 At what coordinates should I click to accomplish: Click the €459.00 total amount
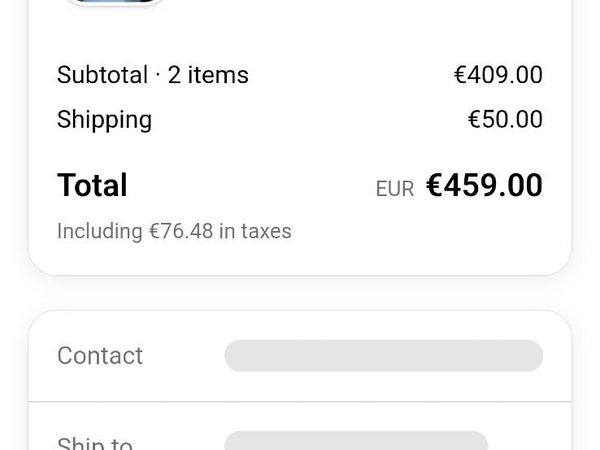tap(484, 185)
